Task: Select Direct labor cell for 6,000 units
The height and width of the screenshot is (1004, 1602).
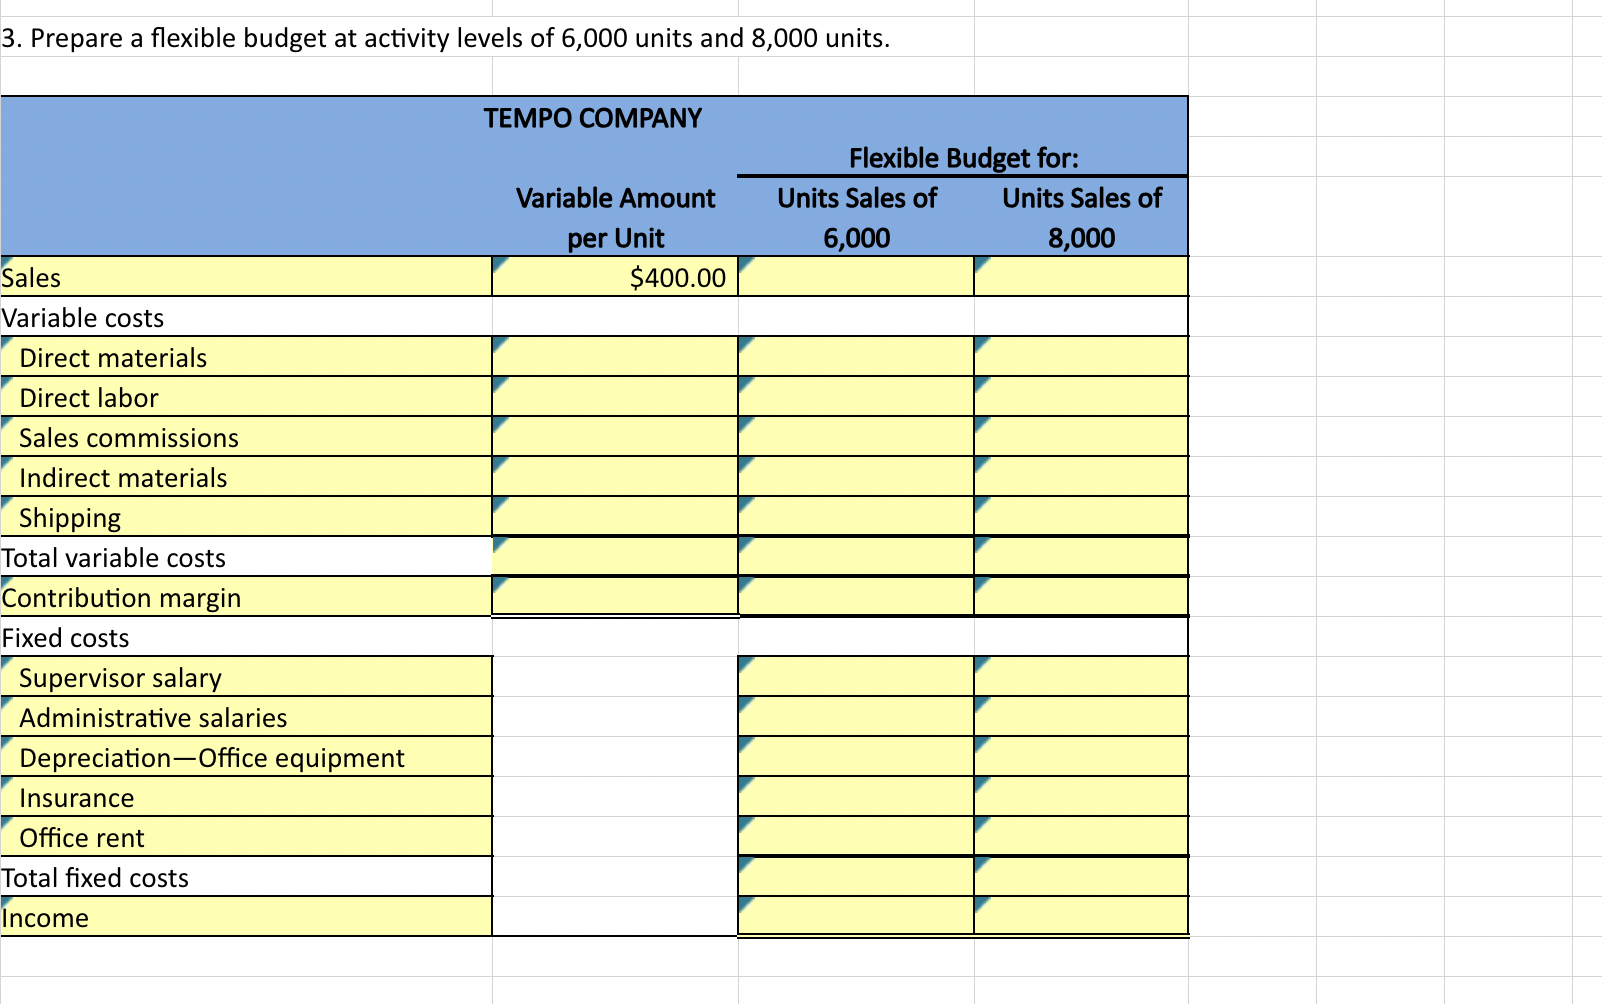Action: 856,397
